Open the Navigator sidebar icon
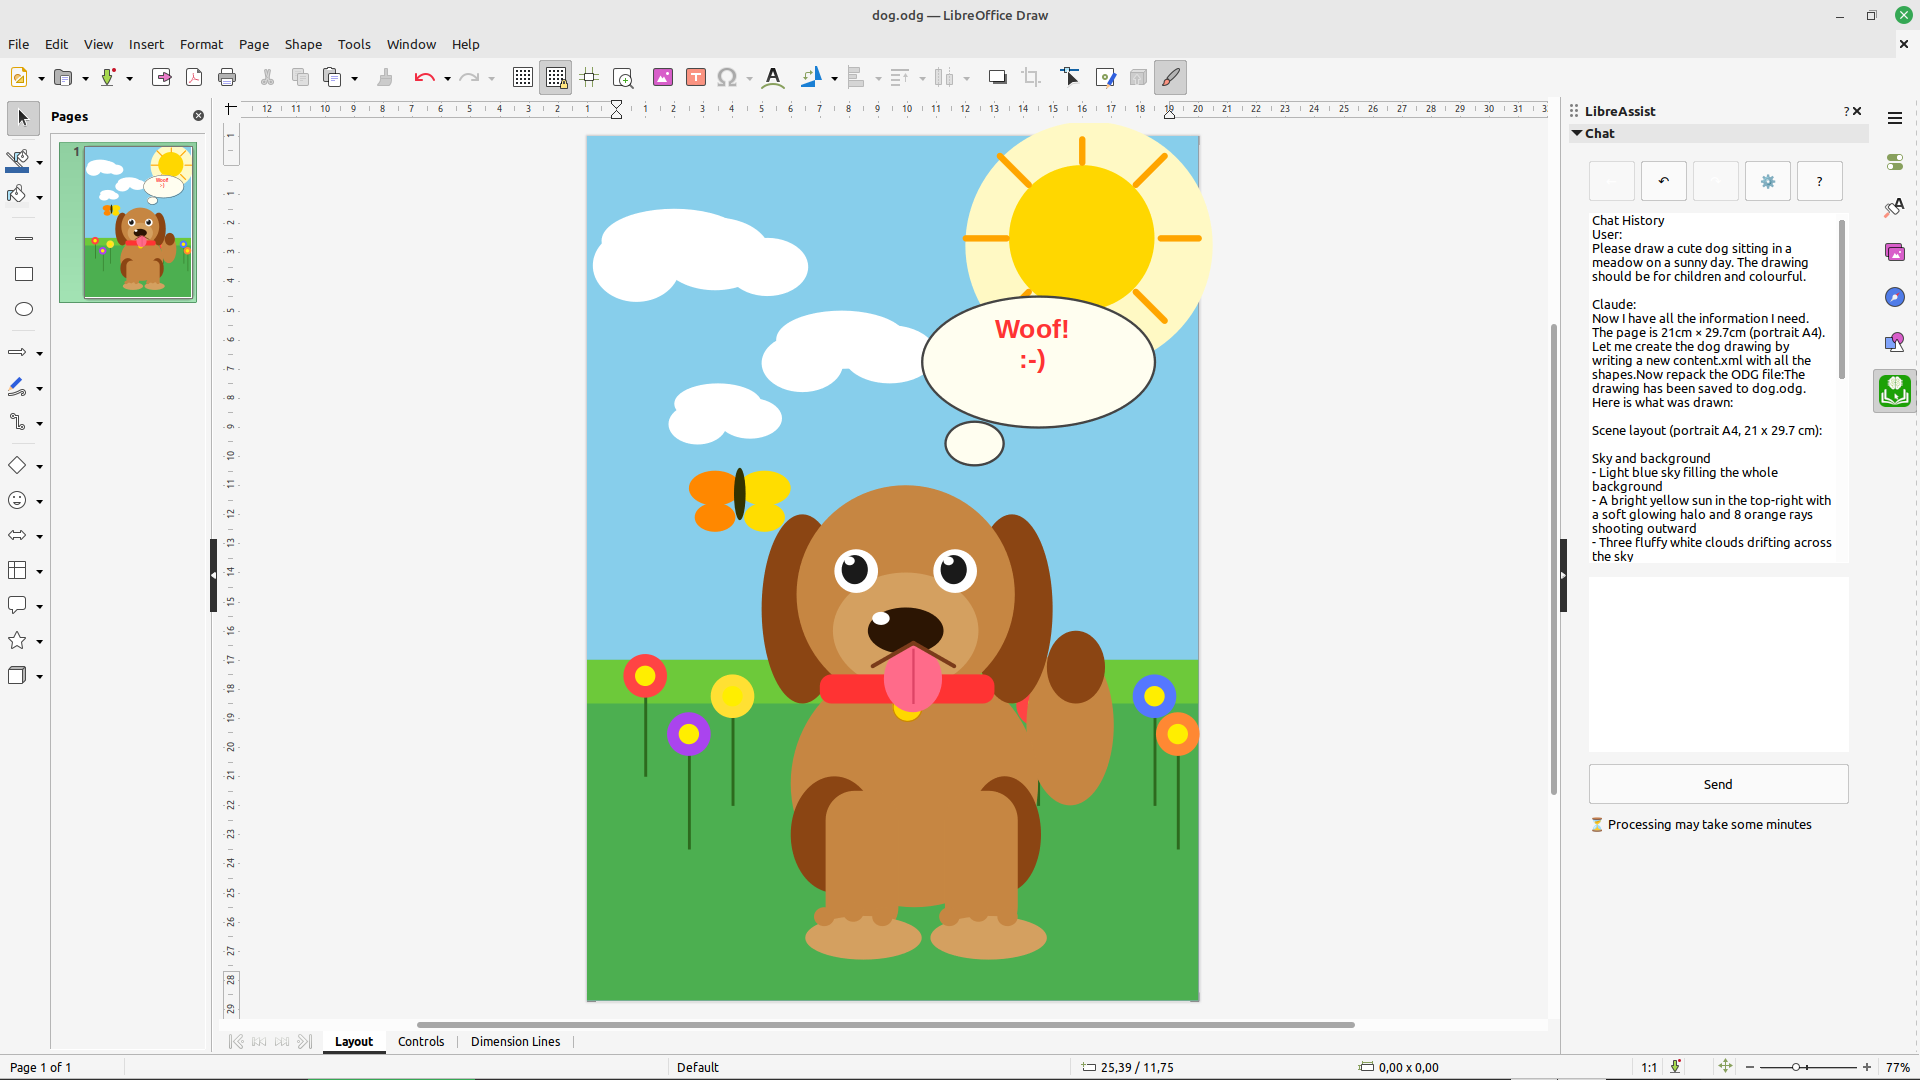 pos(1894,297)
